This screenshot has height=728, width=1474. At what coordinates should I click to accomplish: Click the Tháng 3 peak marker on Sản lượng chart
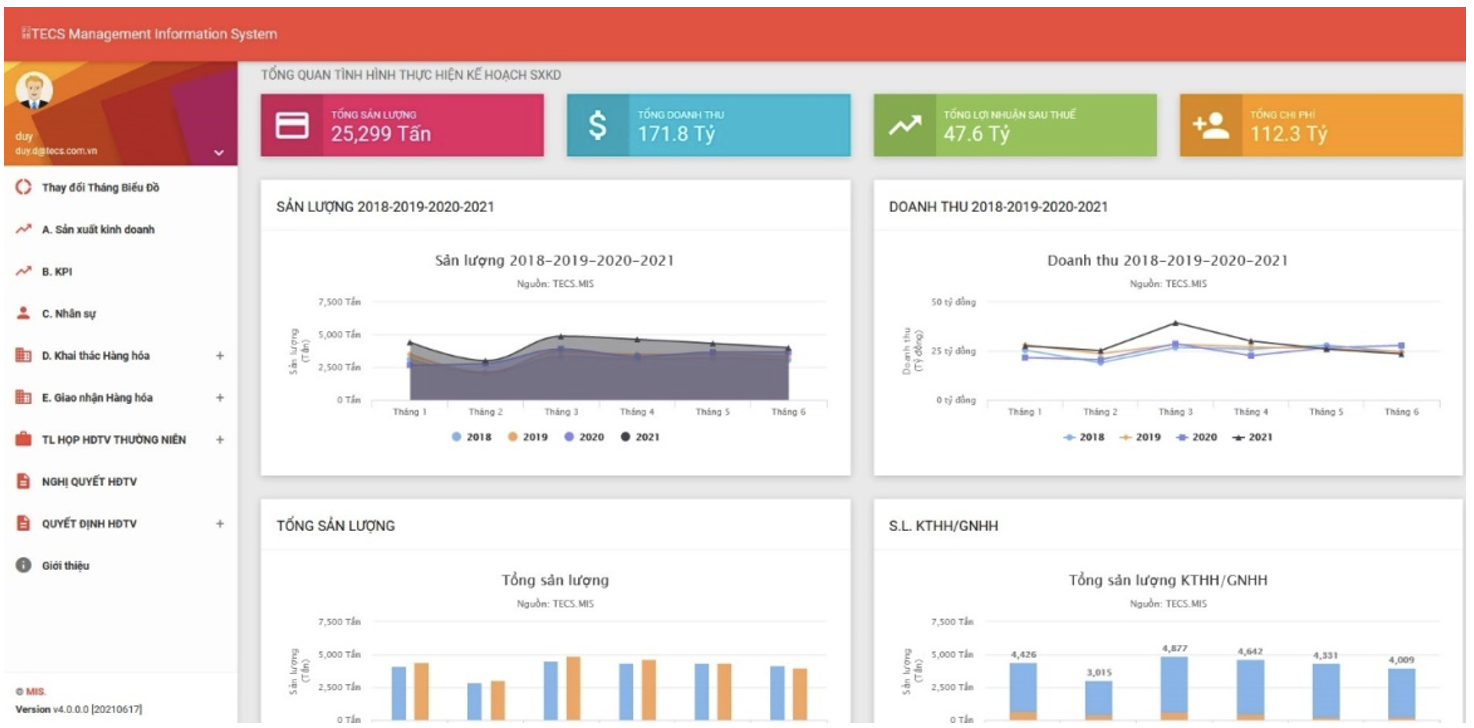click(x=561, y=336)
